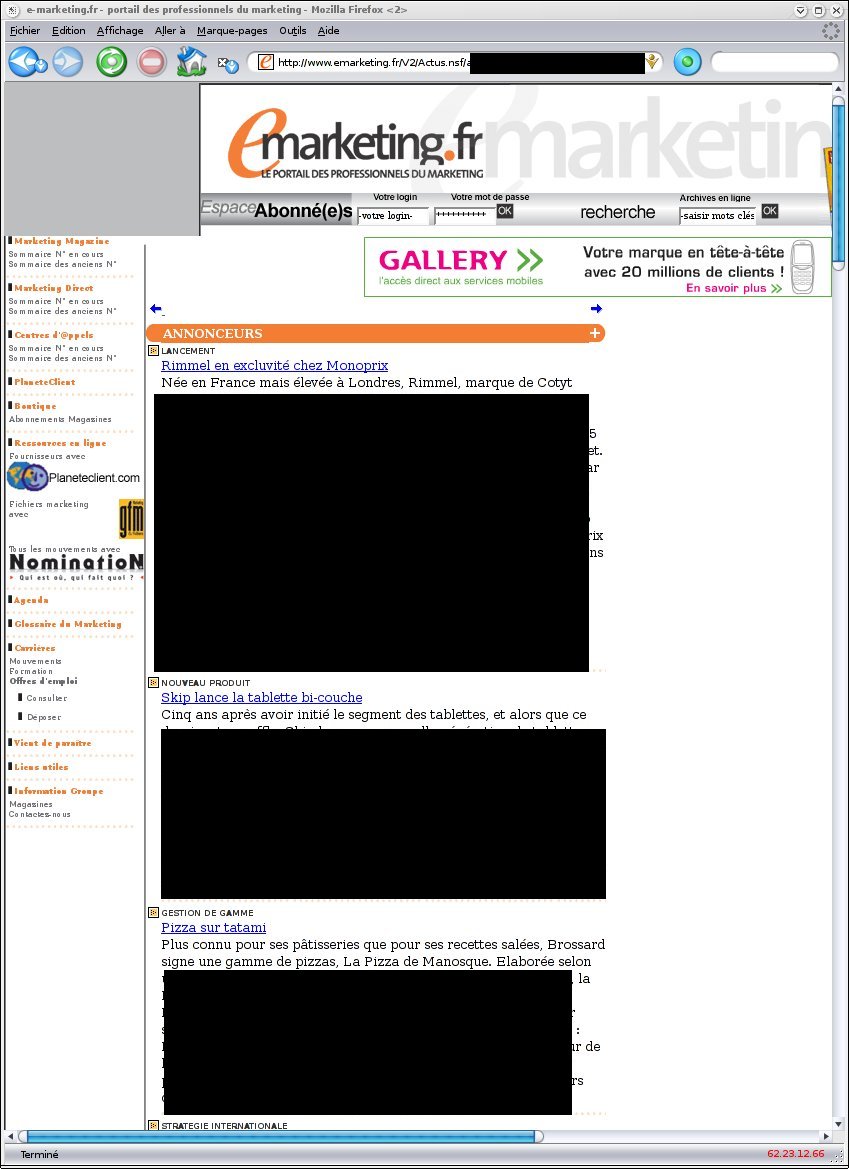Open the Back button history dropdown arrow
Screen dimensions: 849x1169
[x=42, y=66]
